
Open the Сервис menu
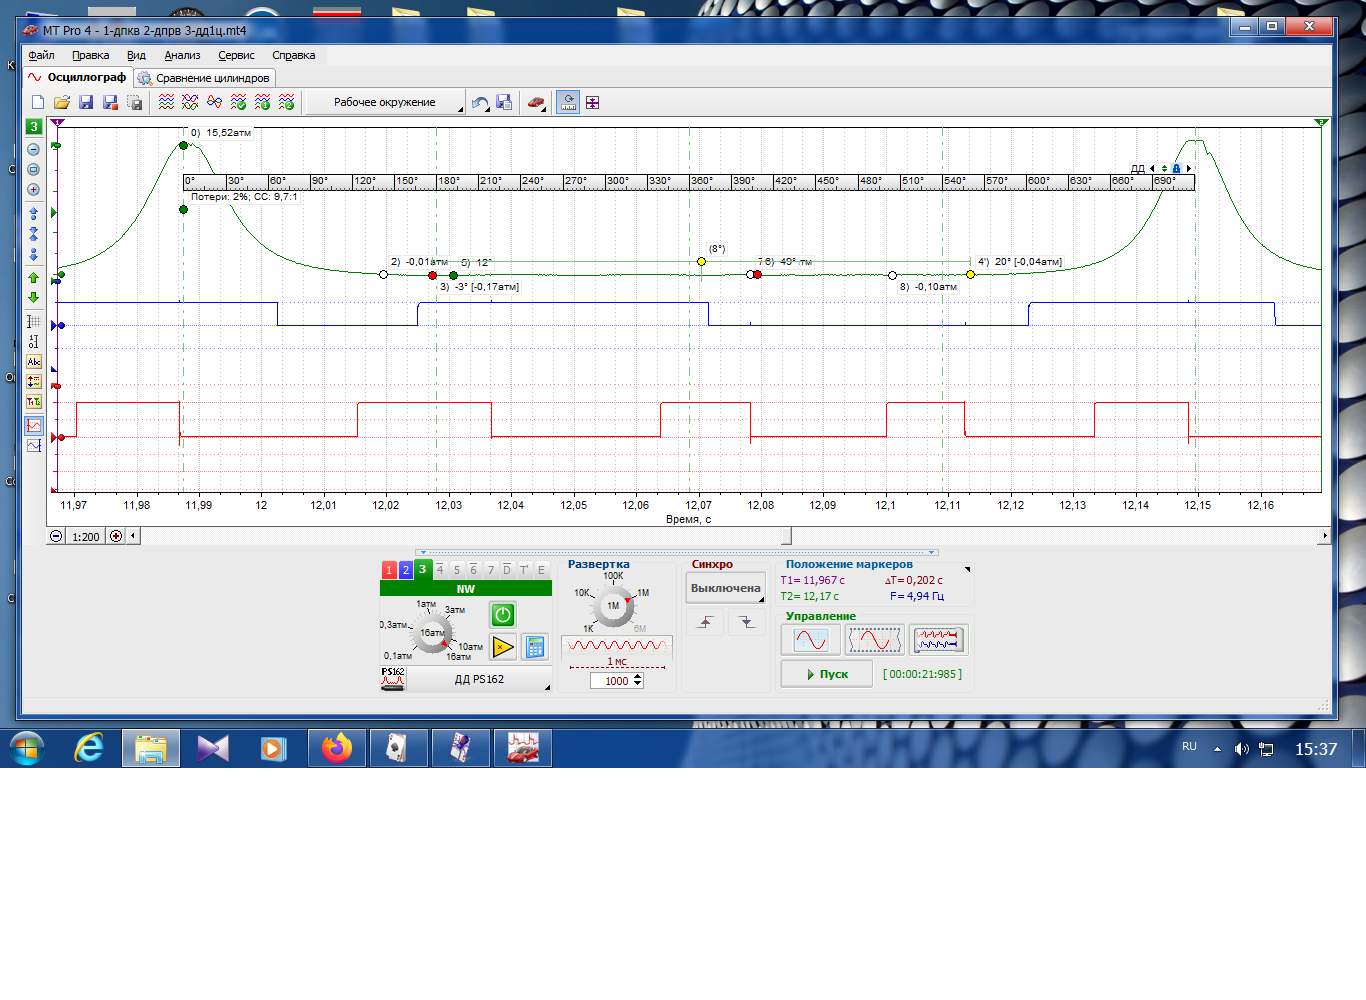tap(236, 55)
